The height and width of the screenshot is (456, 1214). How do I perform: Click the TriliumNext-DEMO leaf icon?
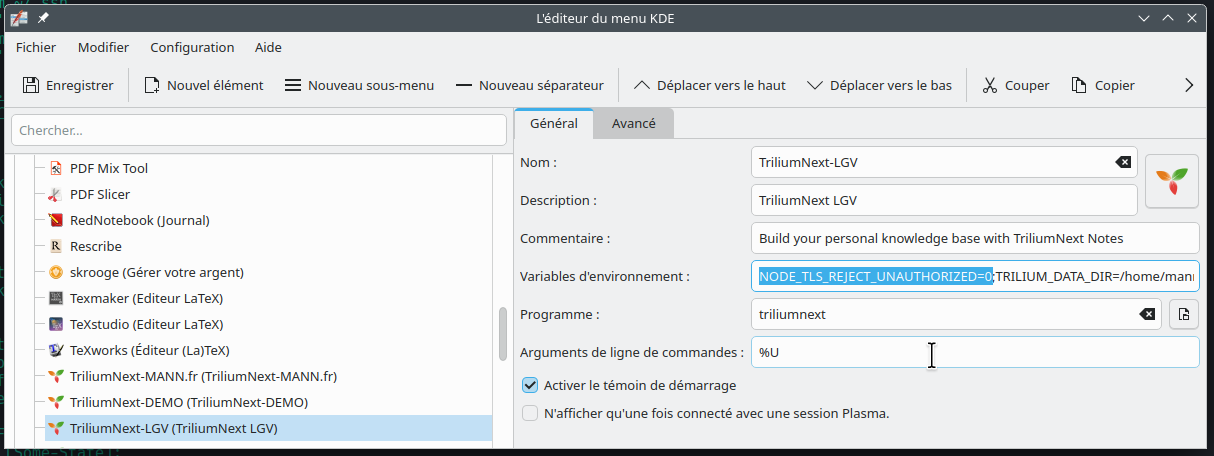56,402
